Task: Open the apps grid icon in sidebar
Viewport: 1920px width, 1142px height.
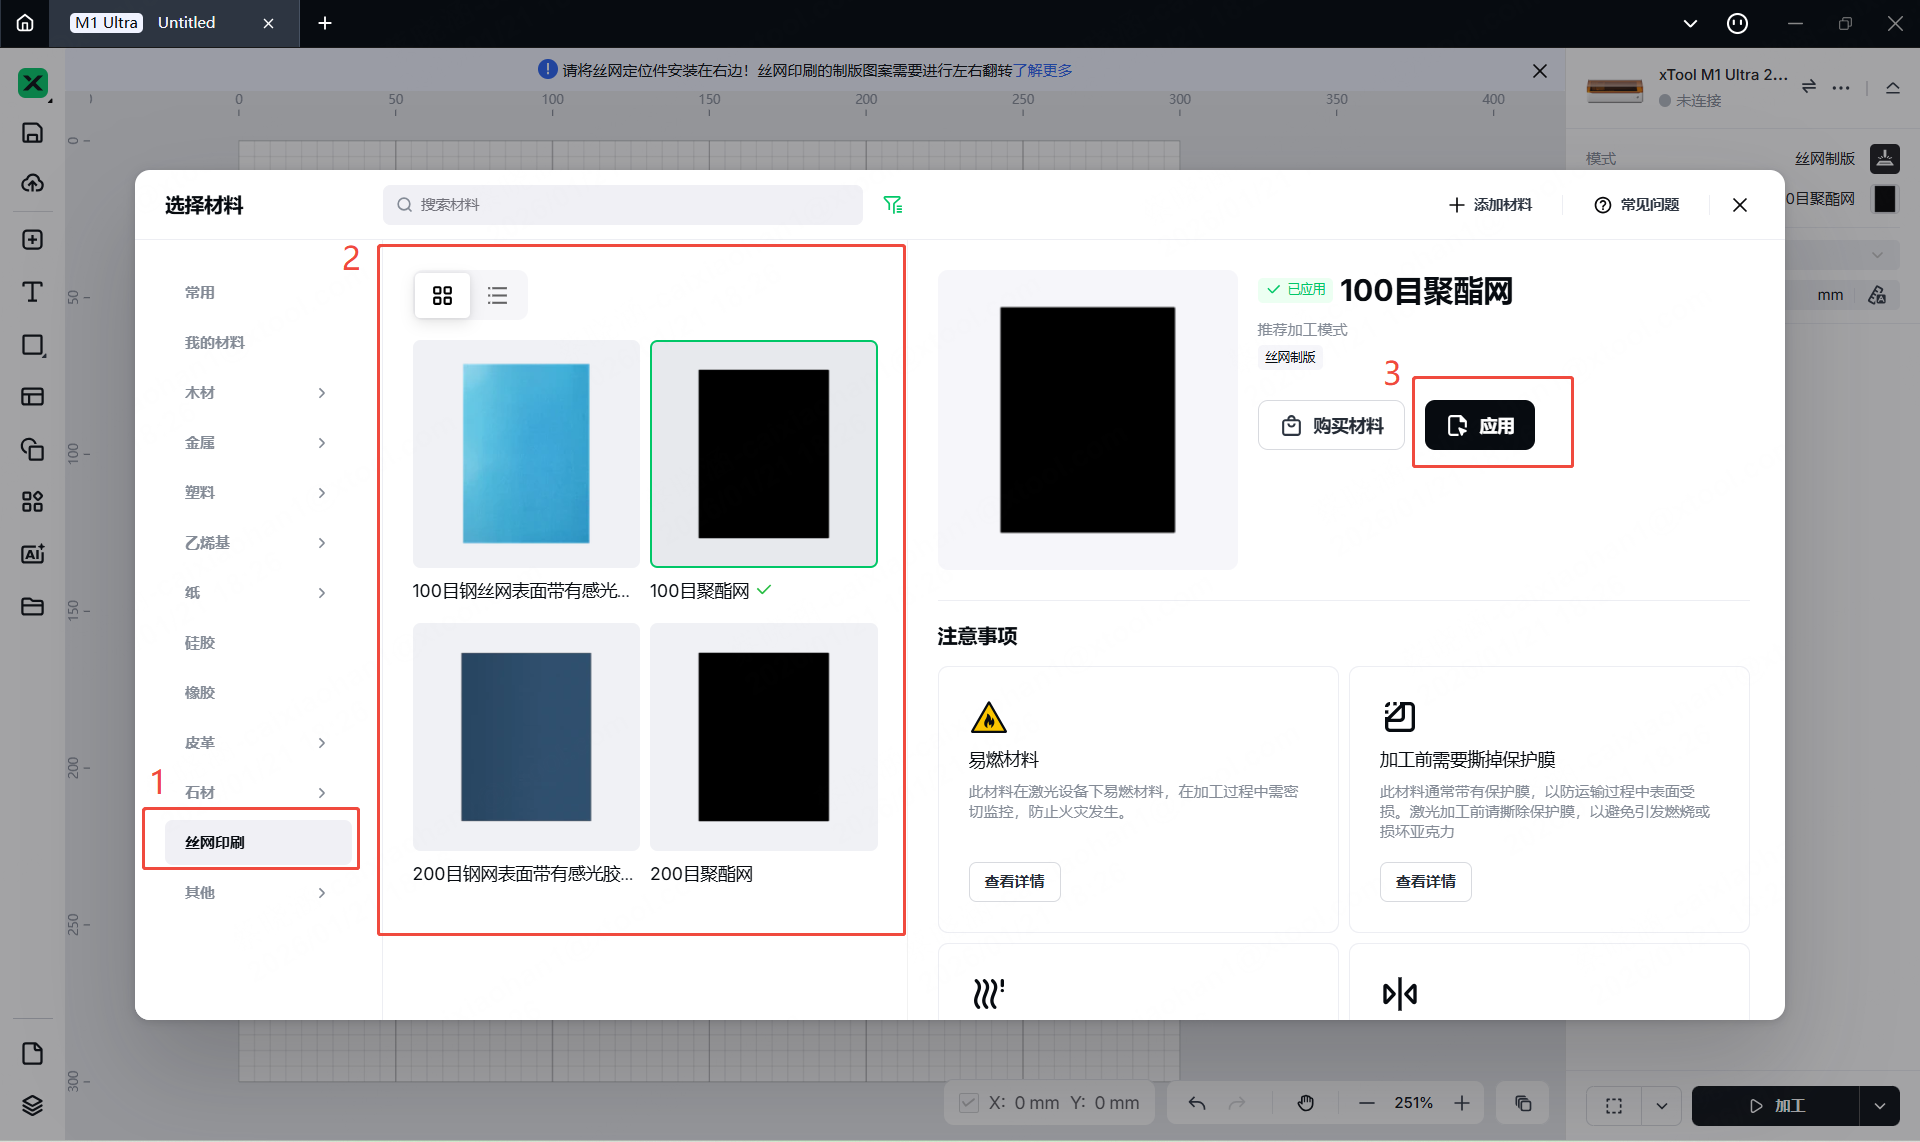Action: coord(33,501)
